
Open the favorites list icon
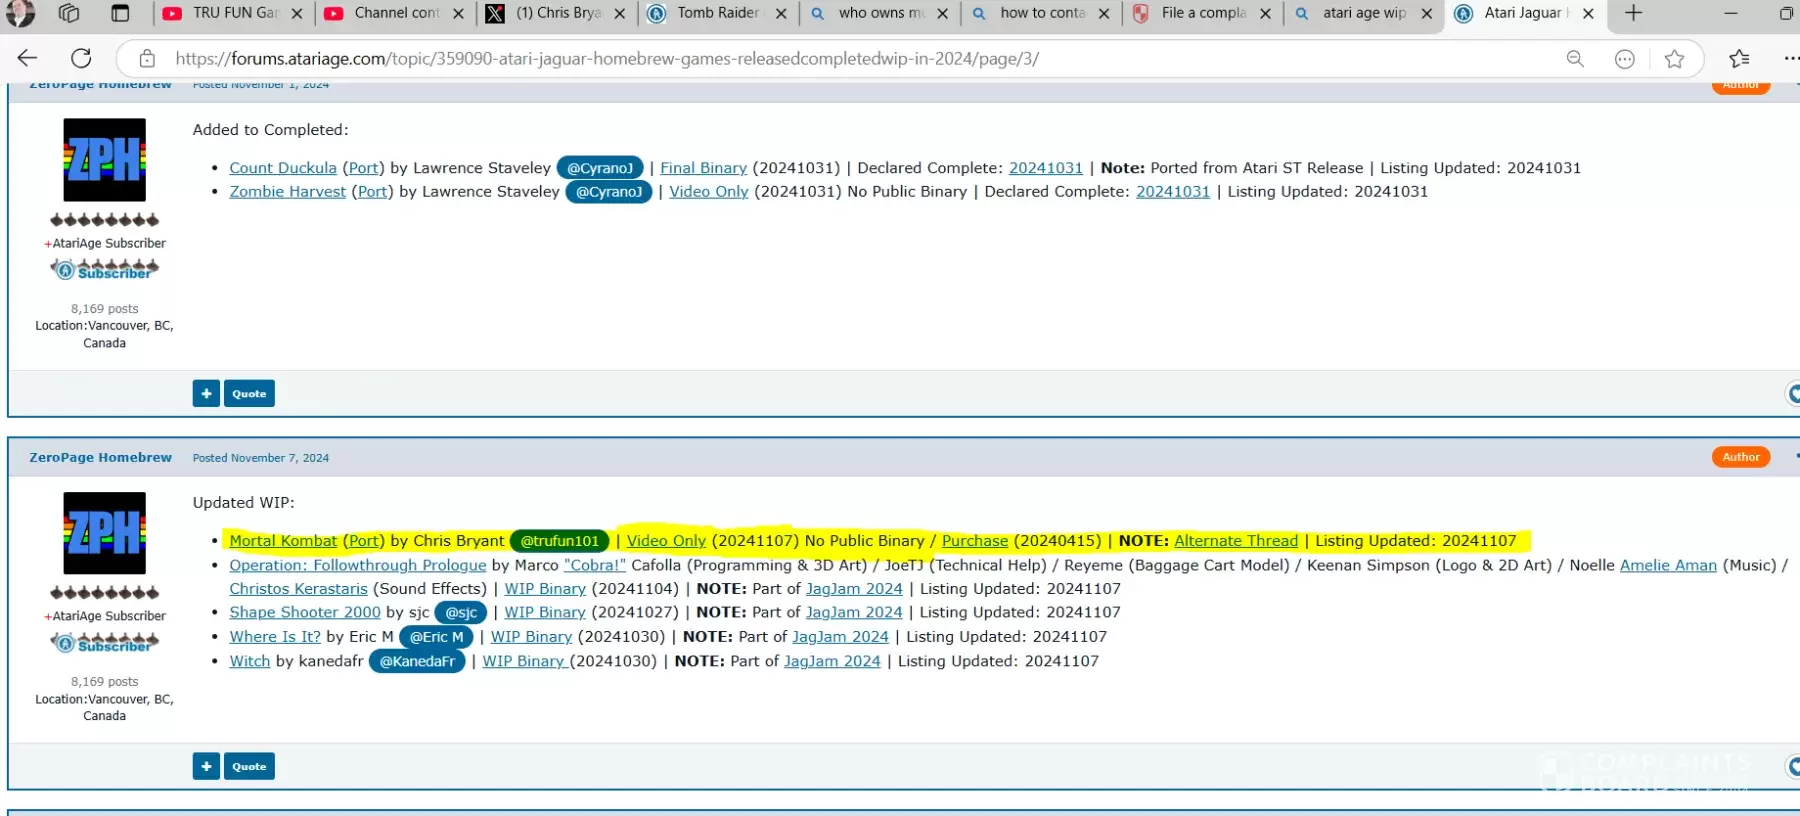[x=1740, y=59]
